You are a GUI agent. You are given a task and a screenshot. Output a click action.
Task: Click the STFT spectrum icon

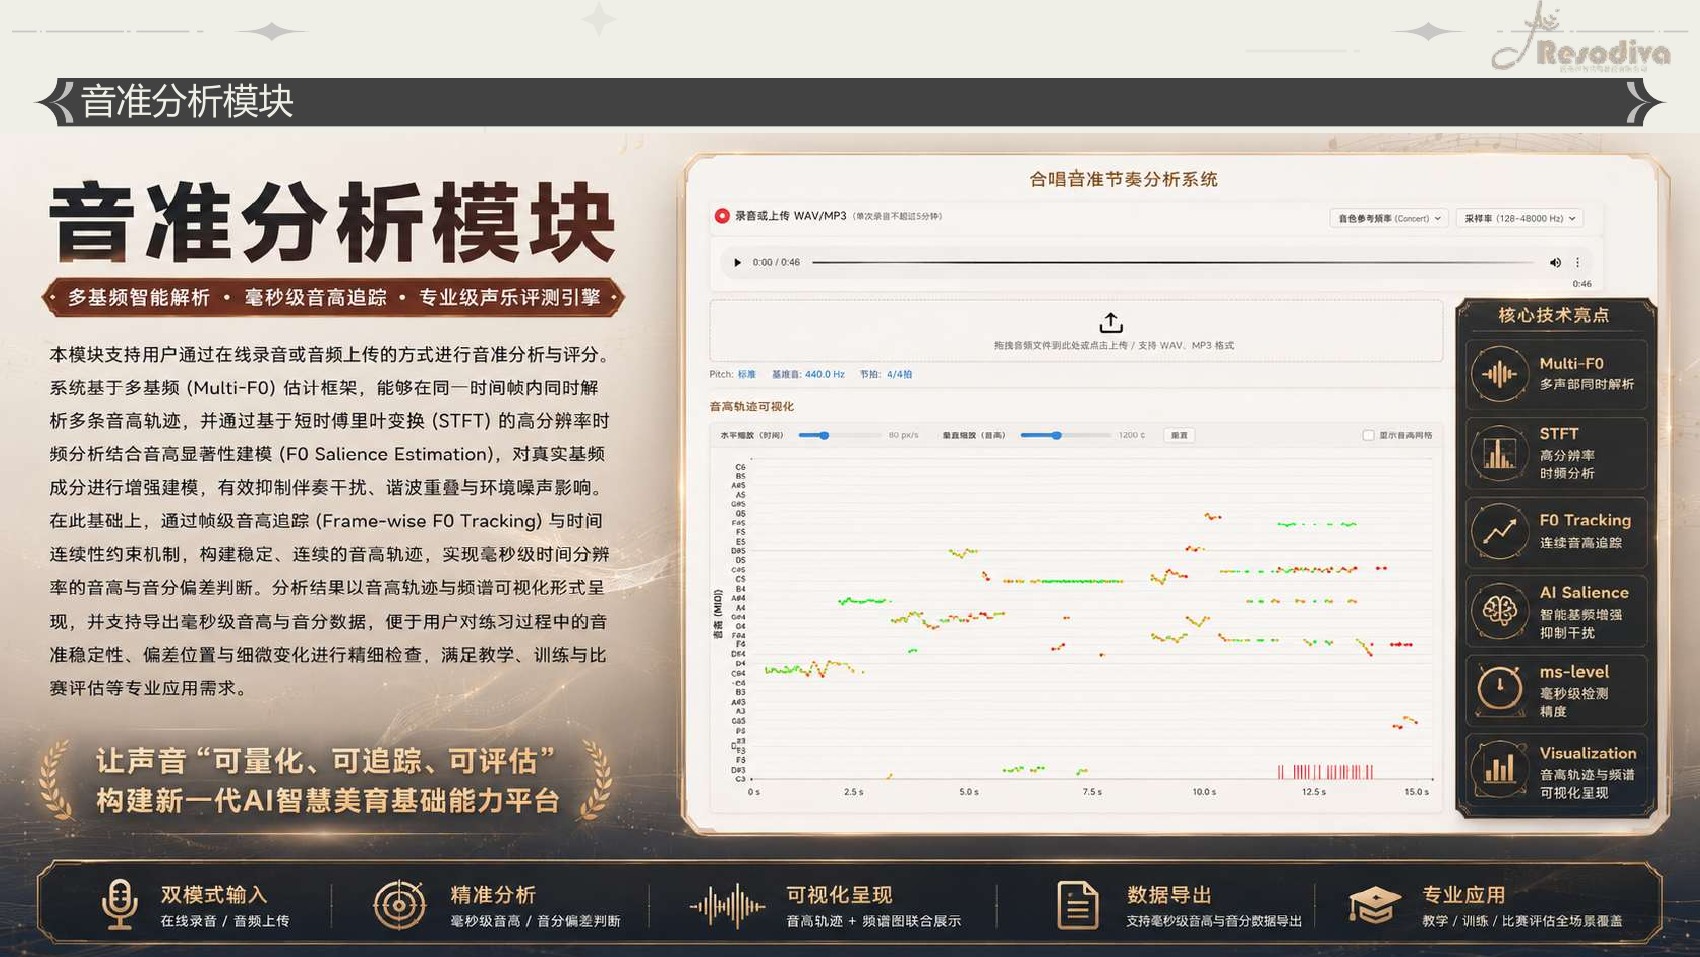[x=1499, y=453]
